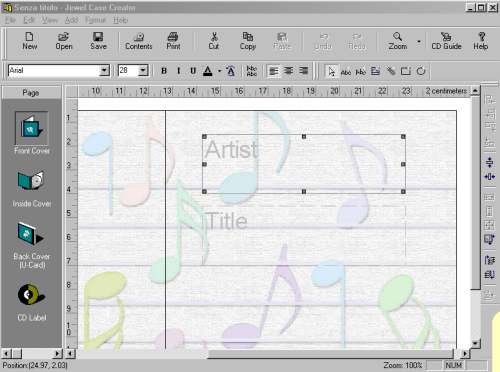Toggle Underline formatting
500x372 pixels.
tap(193, 71)
